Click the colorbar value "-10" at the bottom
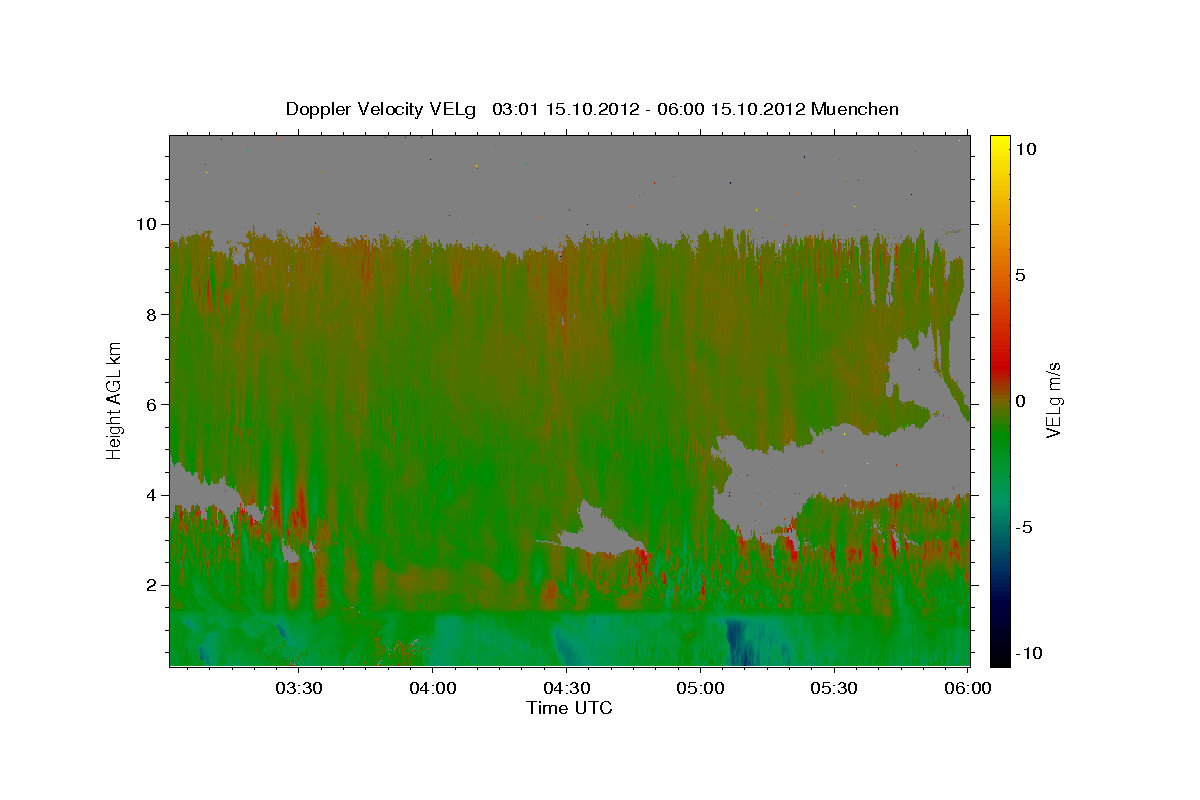The image size is (1200, 800). click(x=1029, y=653)
